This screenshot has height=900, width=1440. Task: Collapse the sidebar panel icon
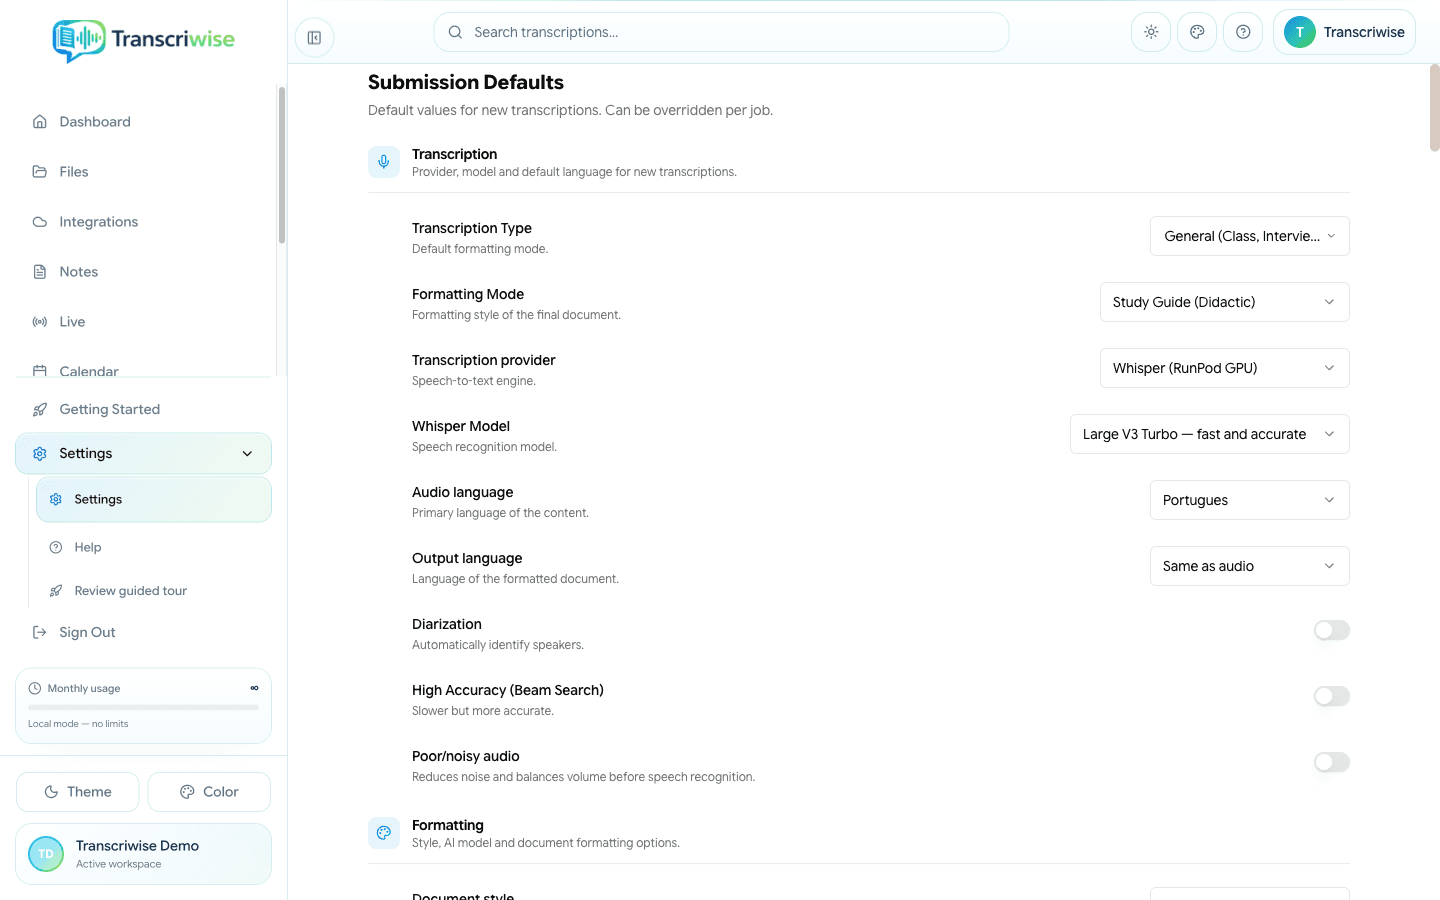pyautogui.click(x=314, y=38)
